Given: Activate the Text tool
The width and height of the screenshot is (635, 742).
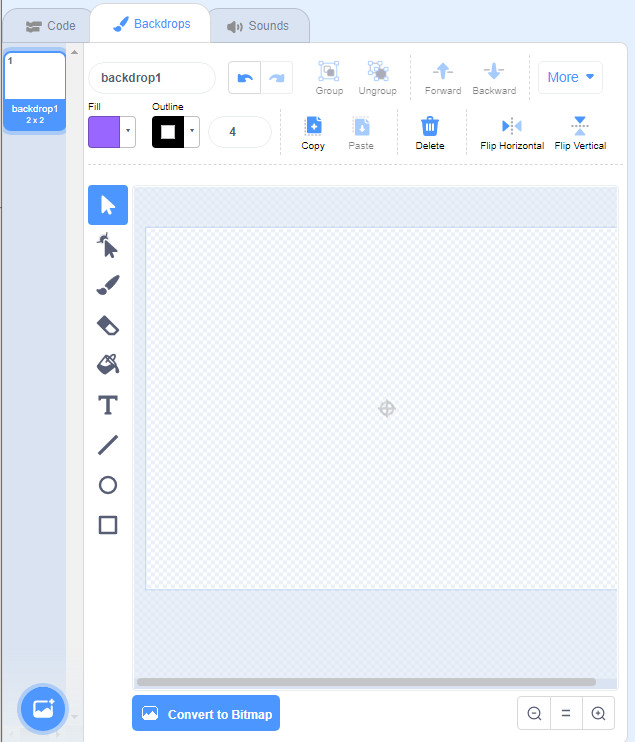Looking at the screenshot, I should point(108,405).
